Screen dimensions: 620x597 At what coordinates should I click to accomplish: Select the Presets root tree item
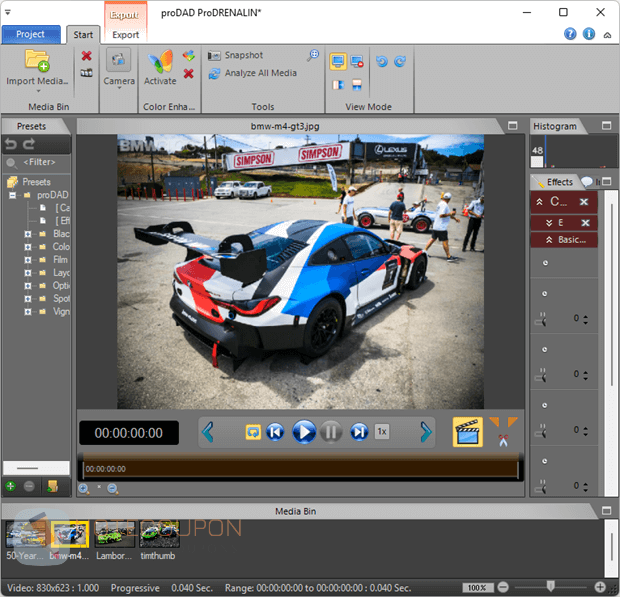pos(29,182)
